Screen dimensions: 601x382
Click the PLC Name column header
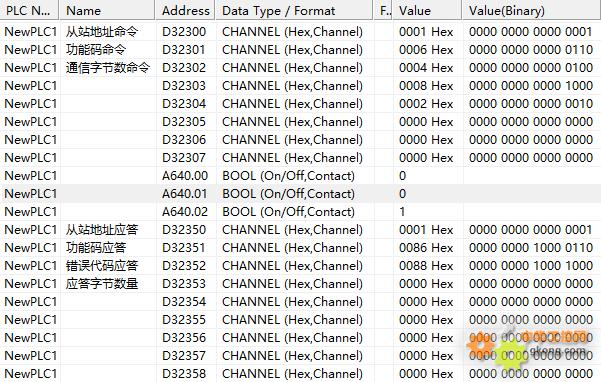(x=30, y=10)
